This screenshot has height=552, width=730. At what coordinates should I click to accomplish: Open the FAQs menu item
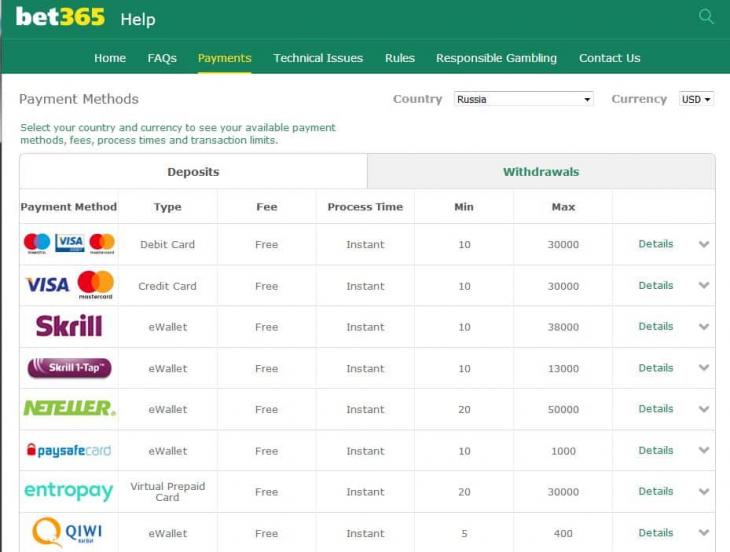[x=162, y=58]
